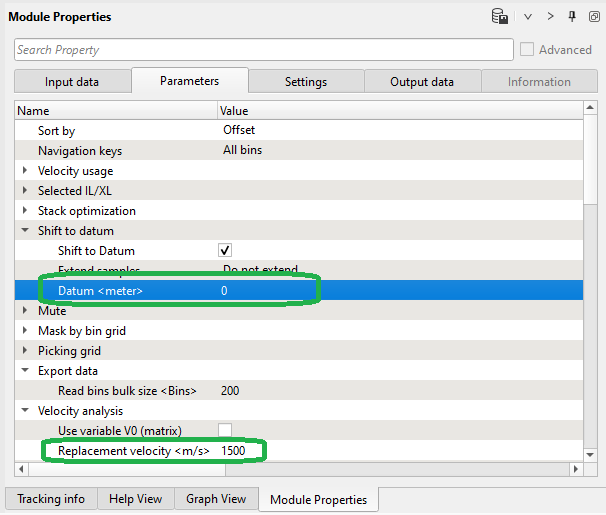Expand the Velocity usage group
This screenshot has width=606, height=515.
pos(26,171)
